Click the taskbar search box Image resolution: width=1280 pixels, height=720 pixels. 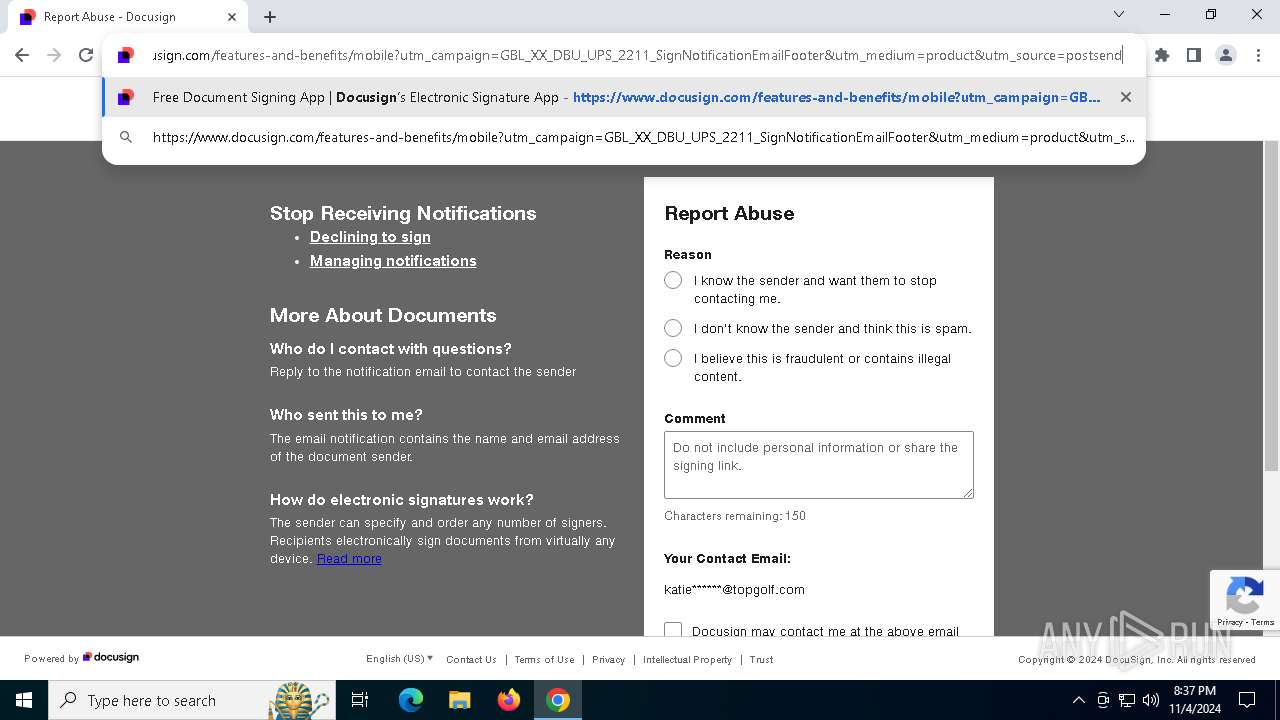click(191, 700)
